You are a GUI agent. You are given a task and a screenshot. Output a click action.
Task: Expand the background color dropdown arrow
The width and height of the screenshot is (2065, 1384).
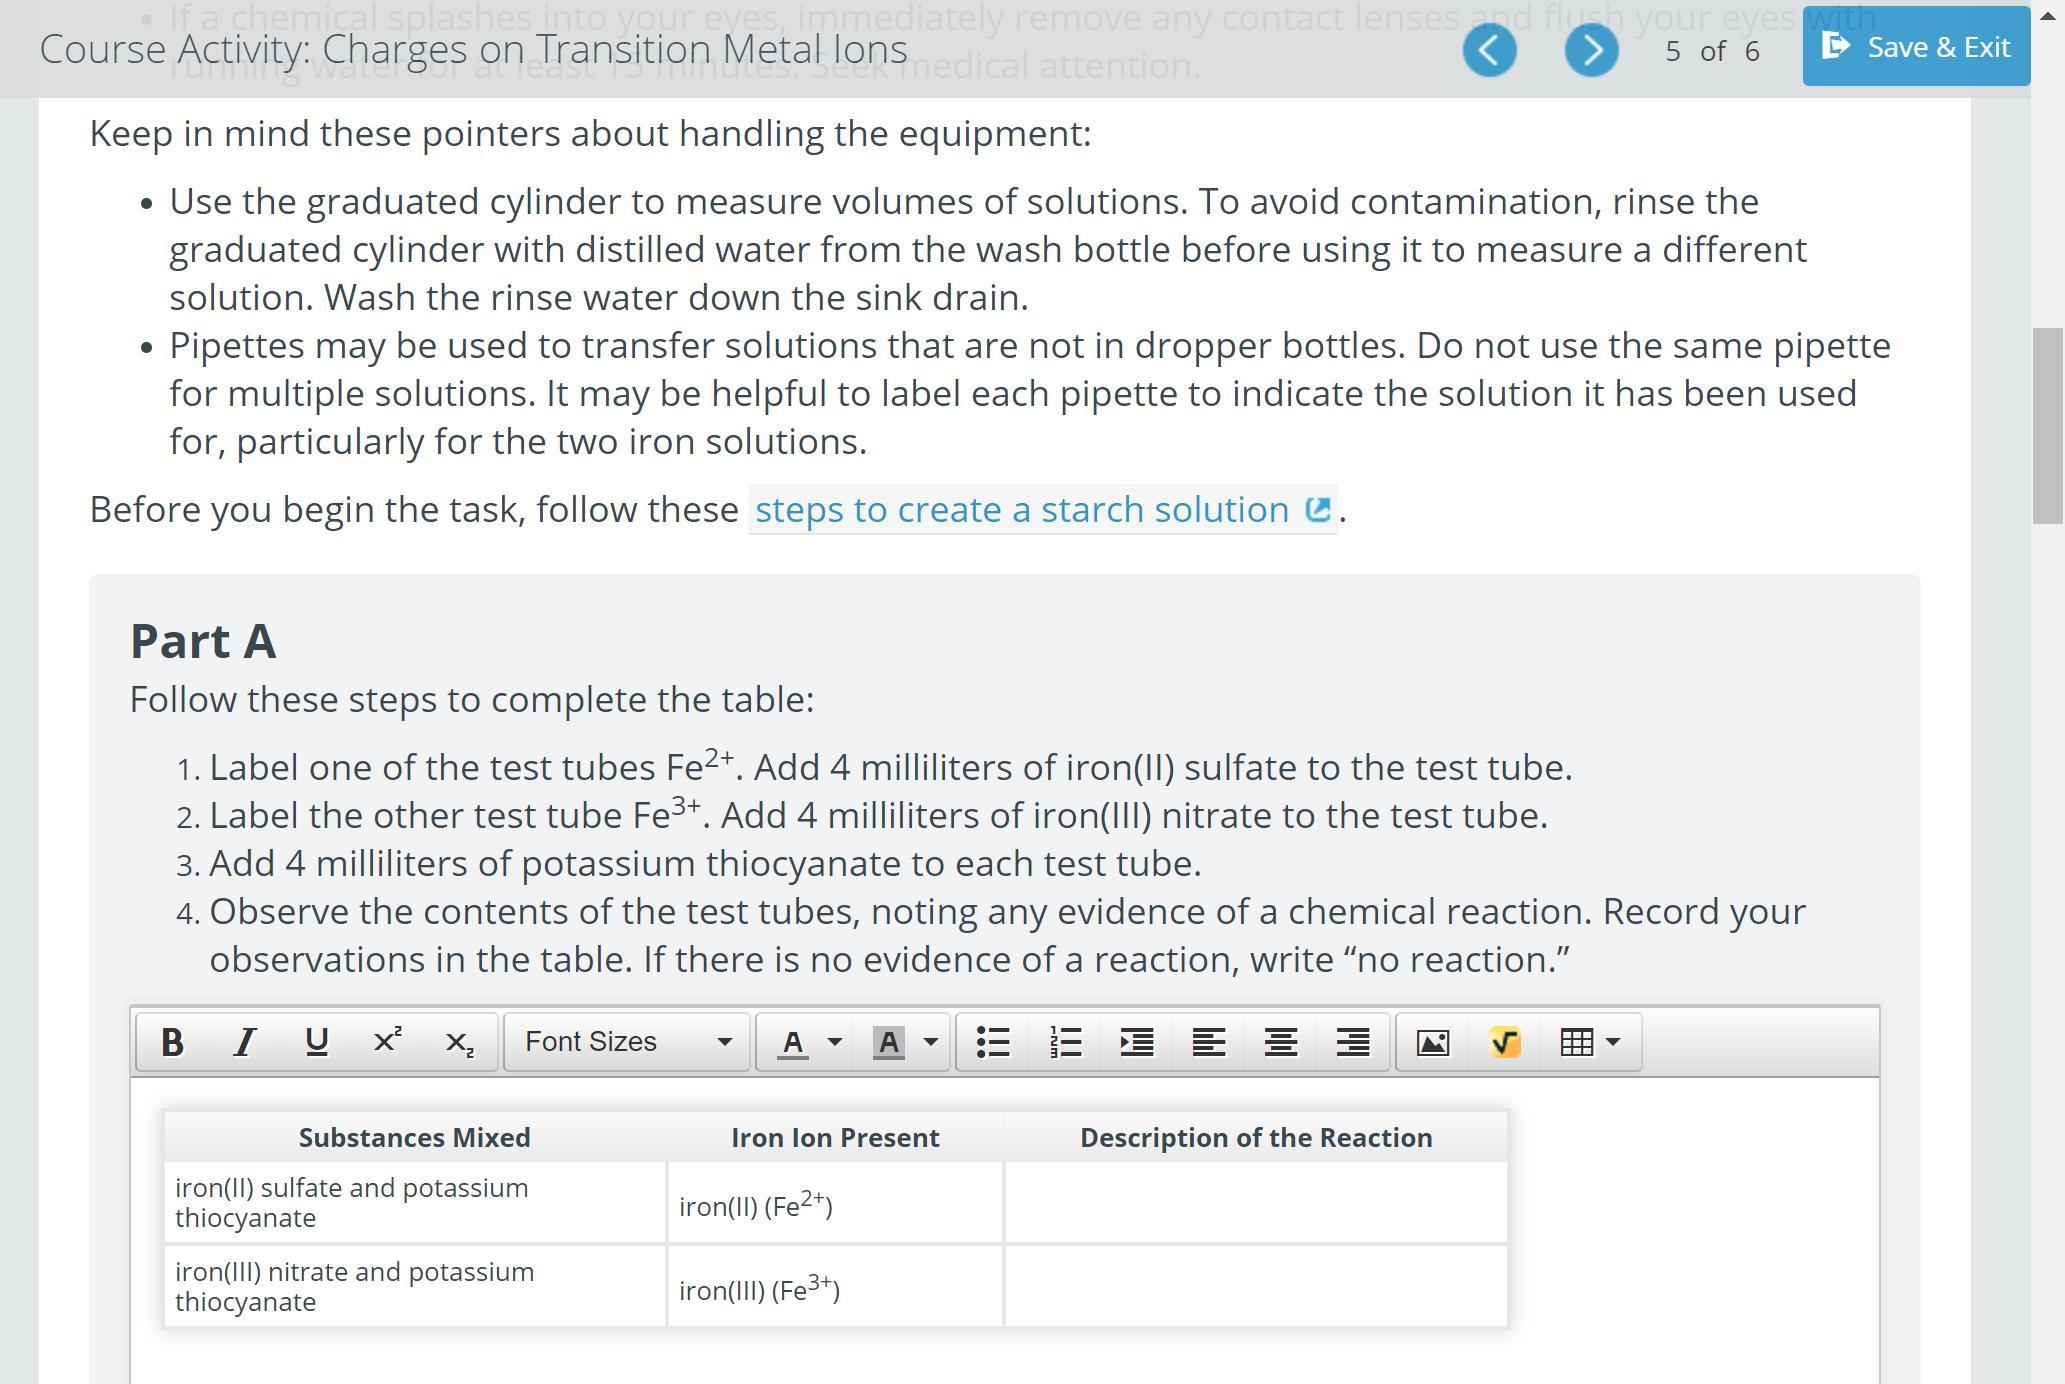click(930, 1042)
